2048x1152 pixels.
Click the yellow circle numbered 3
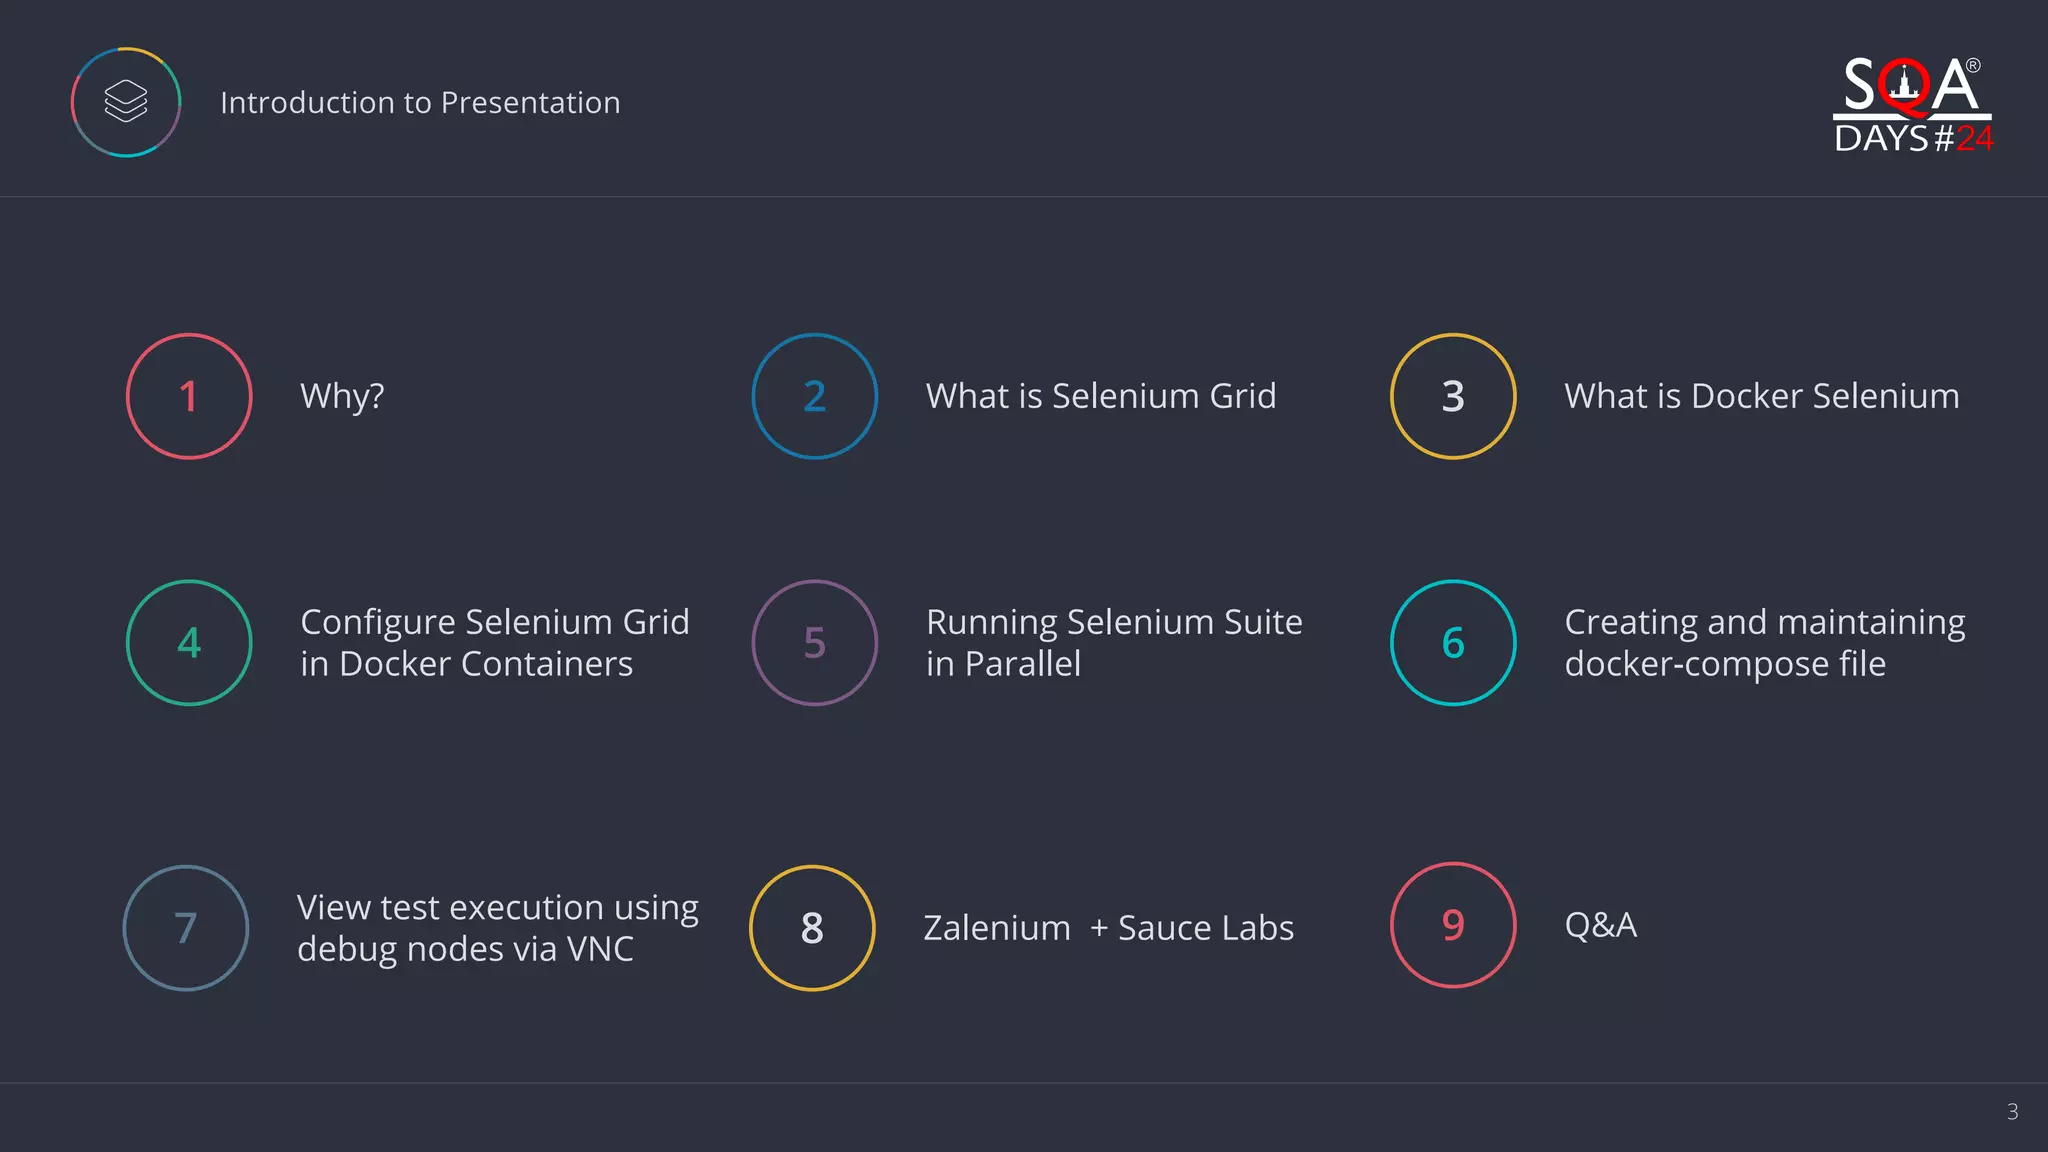coord(1453,396)
